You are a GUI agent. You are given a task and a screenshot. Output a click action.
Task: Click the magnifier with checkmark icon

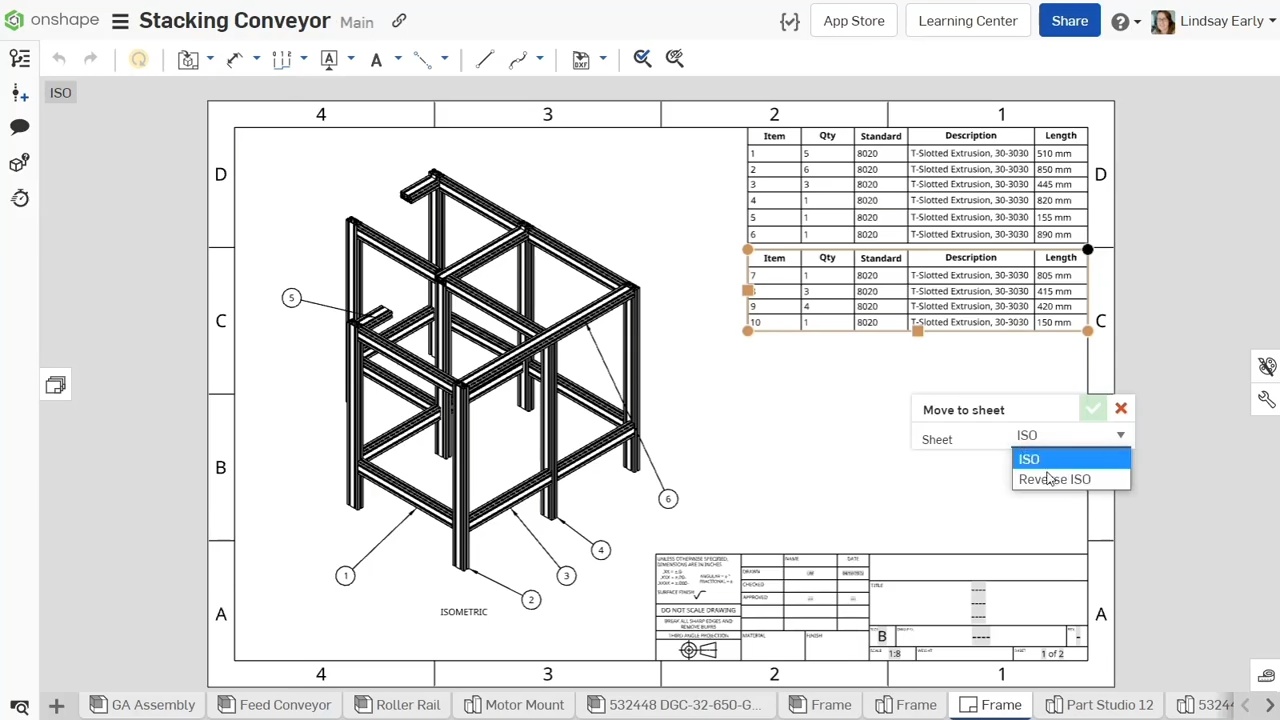(642, 59)
